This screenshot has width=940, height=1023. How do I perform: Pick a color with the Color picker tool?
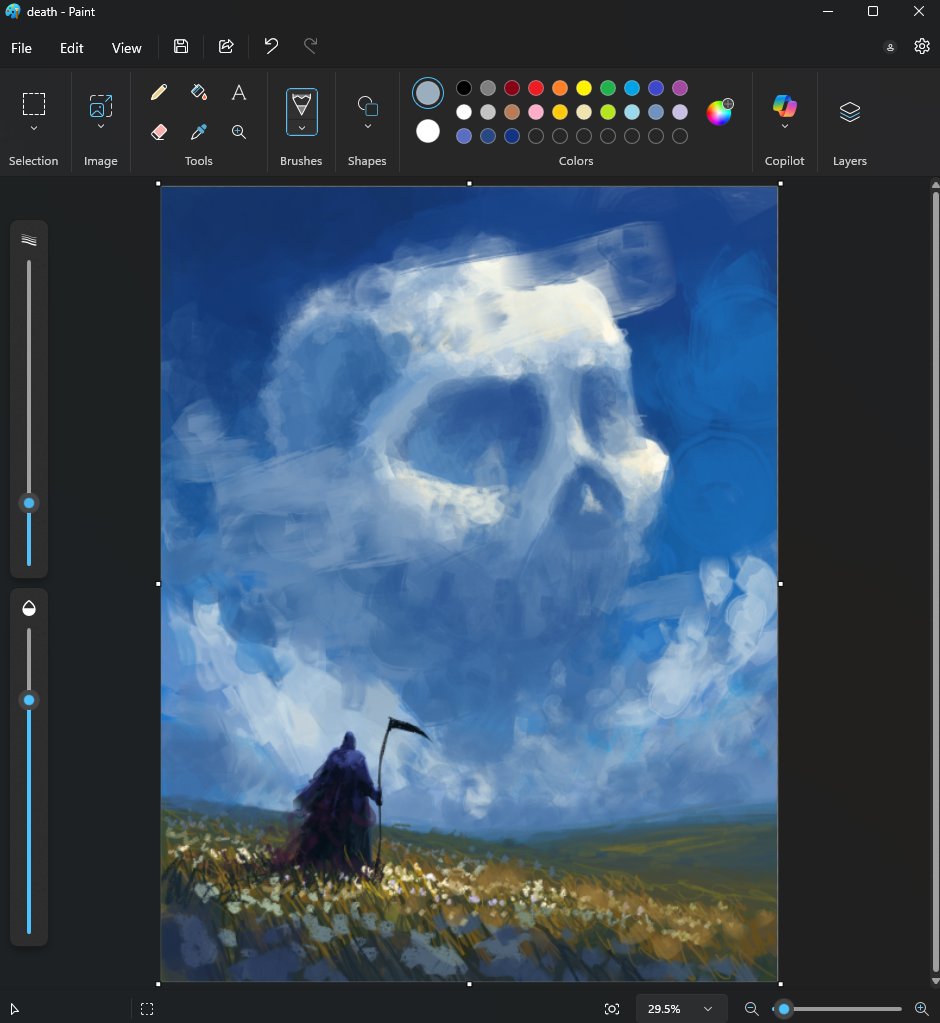198,131
